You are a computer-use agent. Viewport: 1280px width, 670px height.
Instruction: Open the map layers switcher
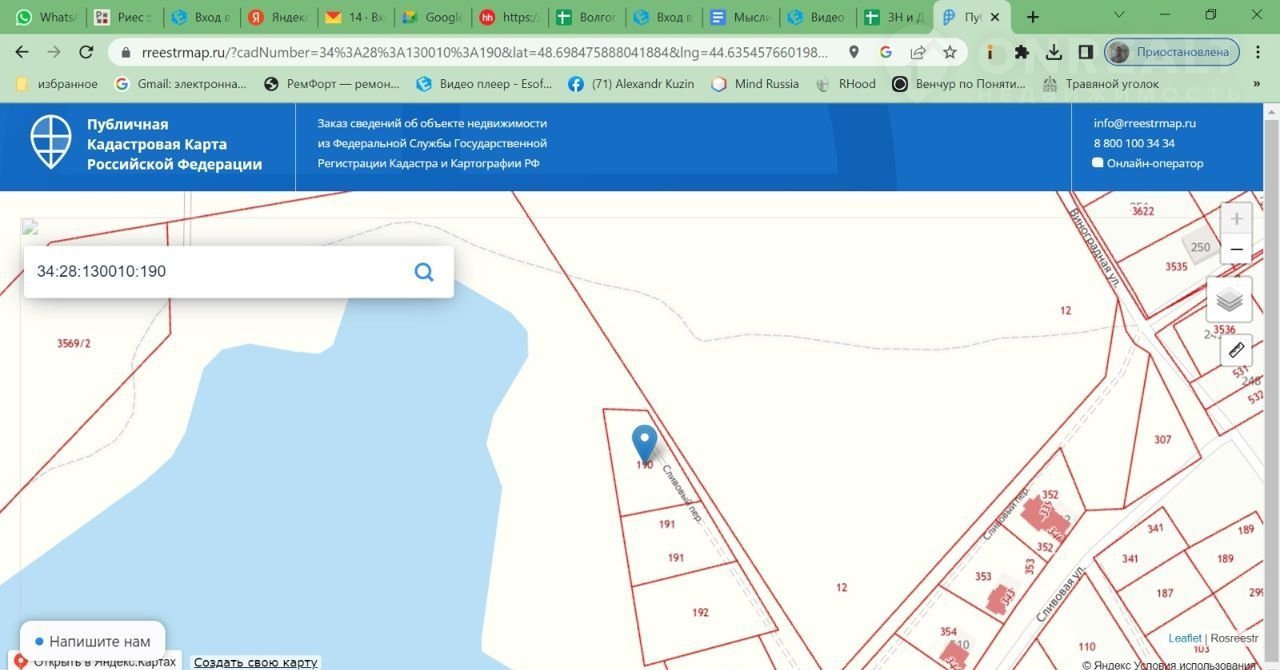point(1229,300)
